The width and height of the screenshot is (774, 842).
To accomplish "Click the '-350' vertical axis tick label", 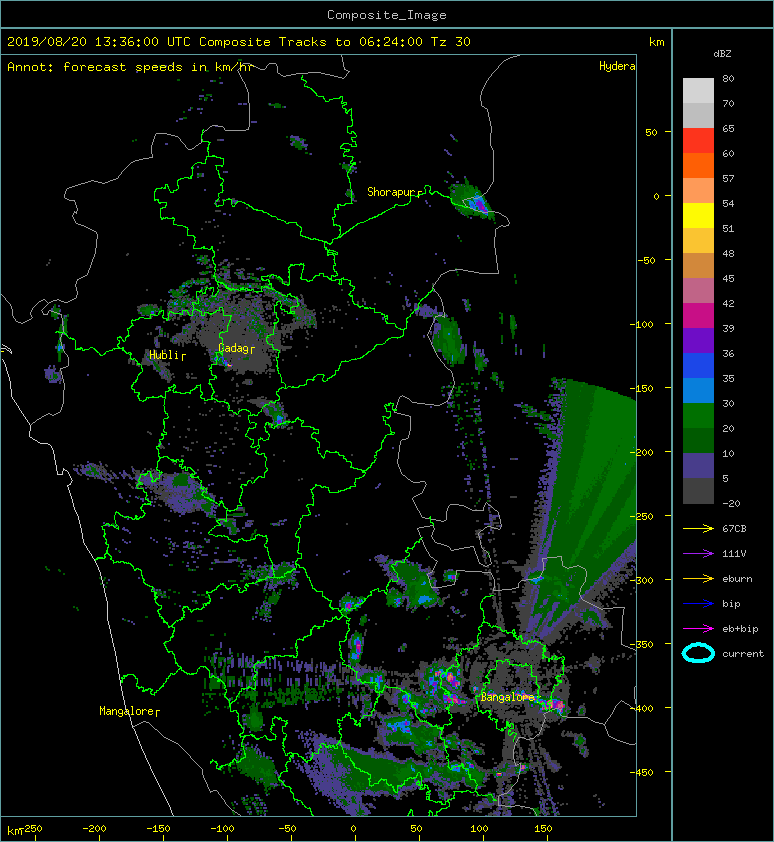I will click(642, 644).
